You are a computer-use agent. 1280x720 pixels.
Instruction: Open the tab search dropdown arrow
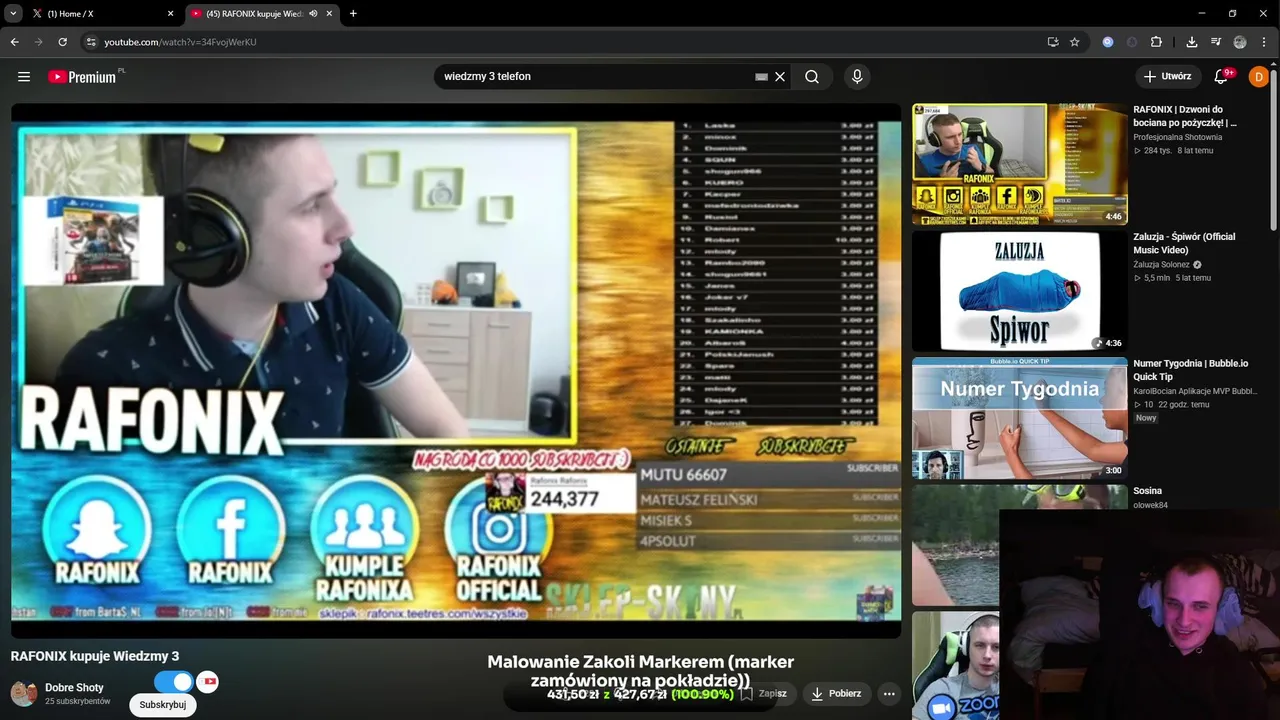(13, 13)
